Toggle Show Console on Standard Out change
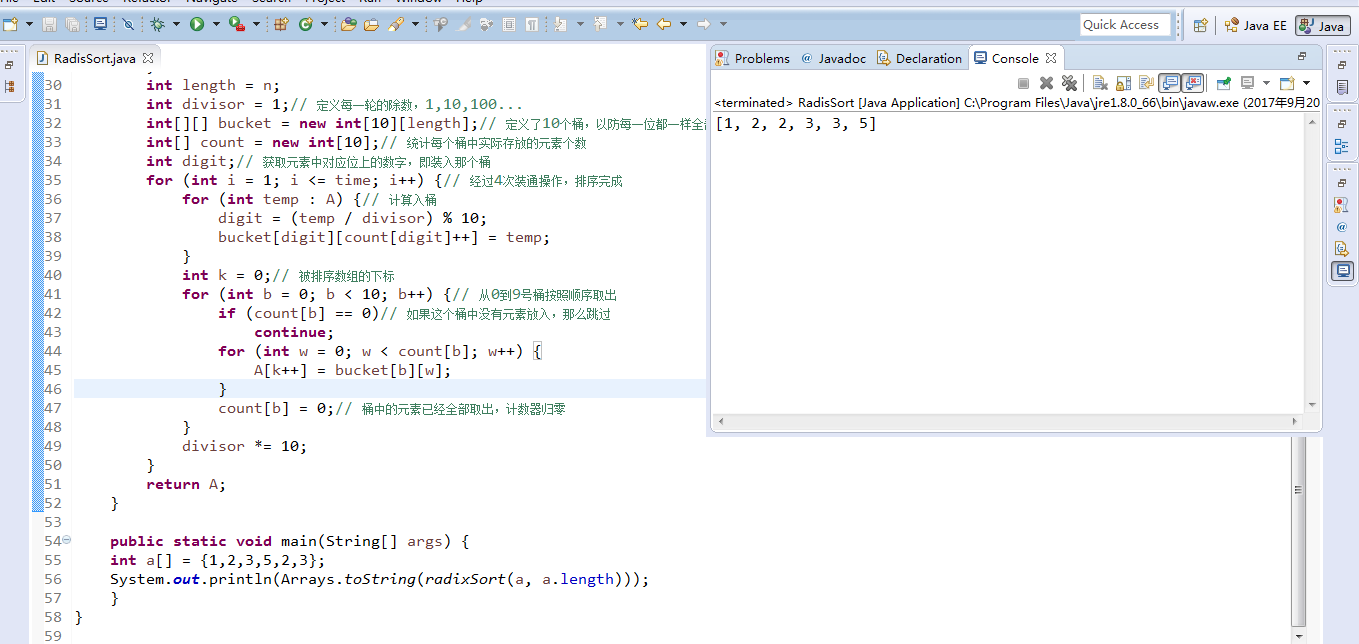 1169,83
